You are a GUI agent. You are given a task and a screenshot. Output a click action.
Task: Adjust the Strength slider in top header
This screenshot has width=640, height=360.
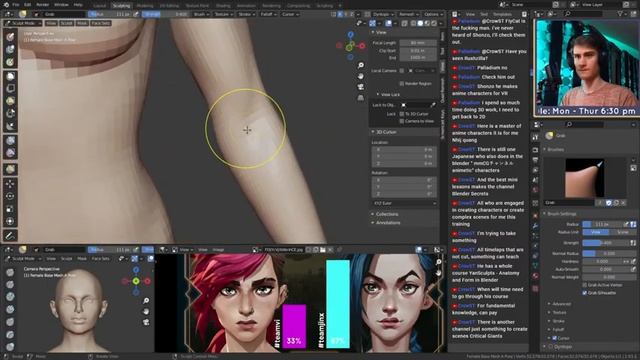(166, 14)
